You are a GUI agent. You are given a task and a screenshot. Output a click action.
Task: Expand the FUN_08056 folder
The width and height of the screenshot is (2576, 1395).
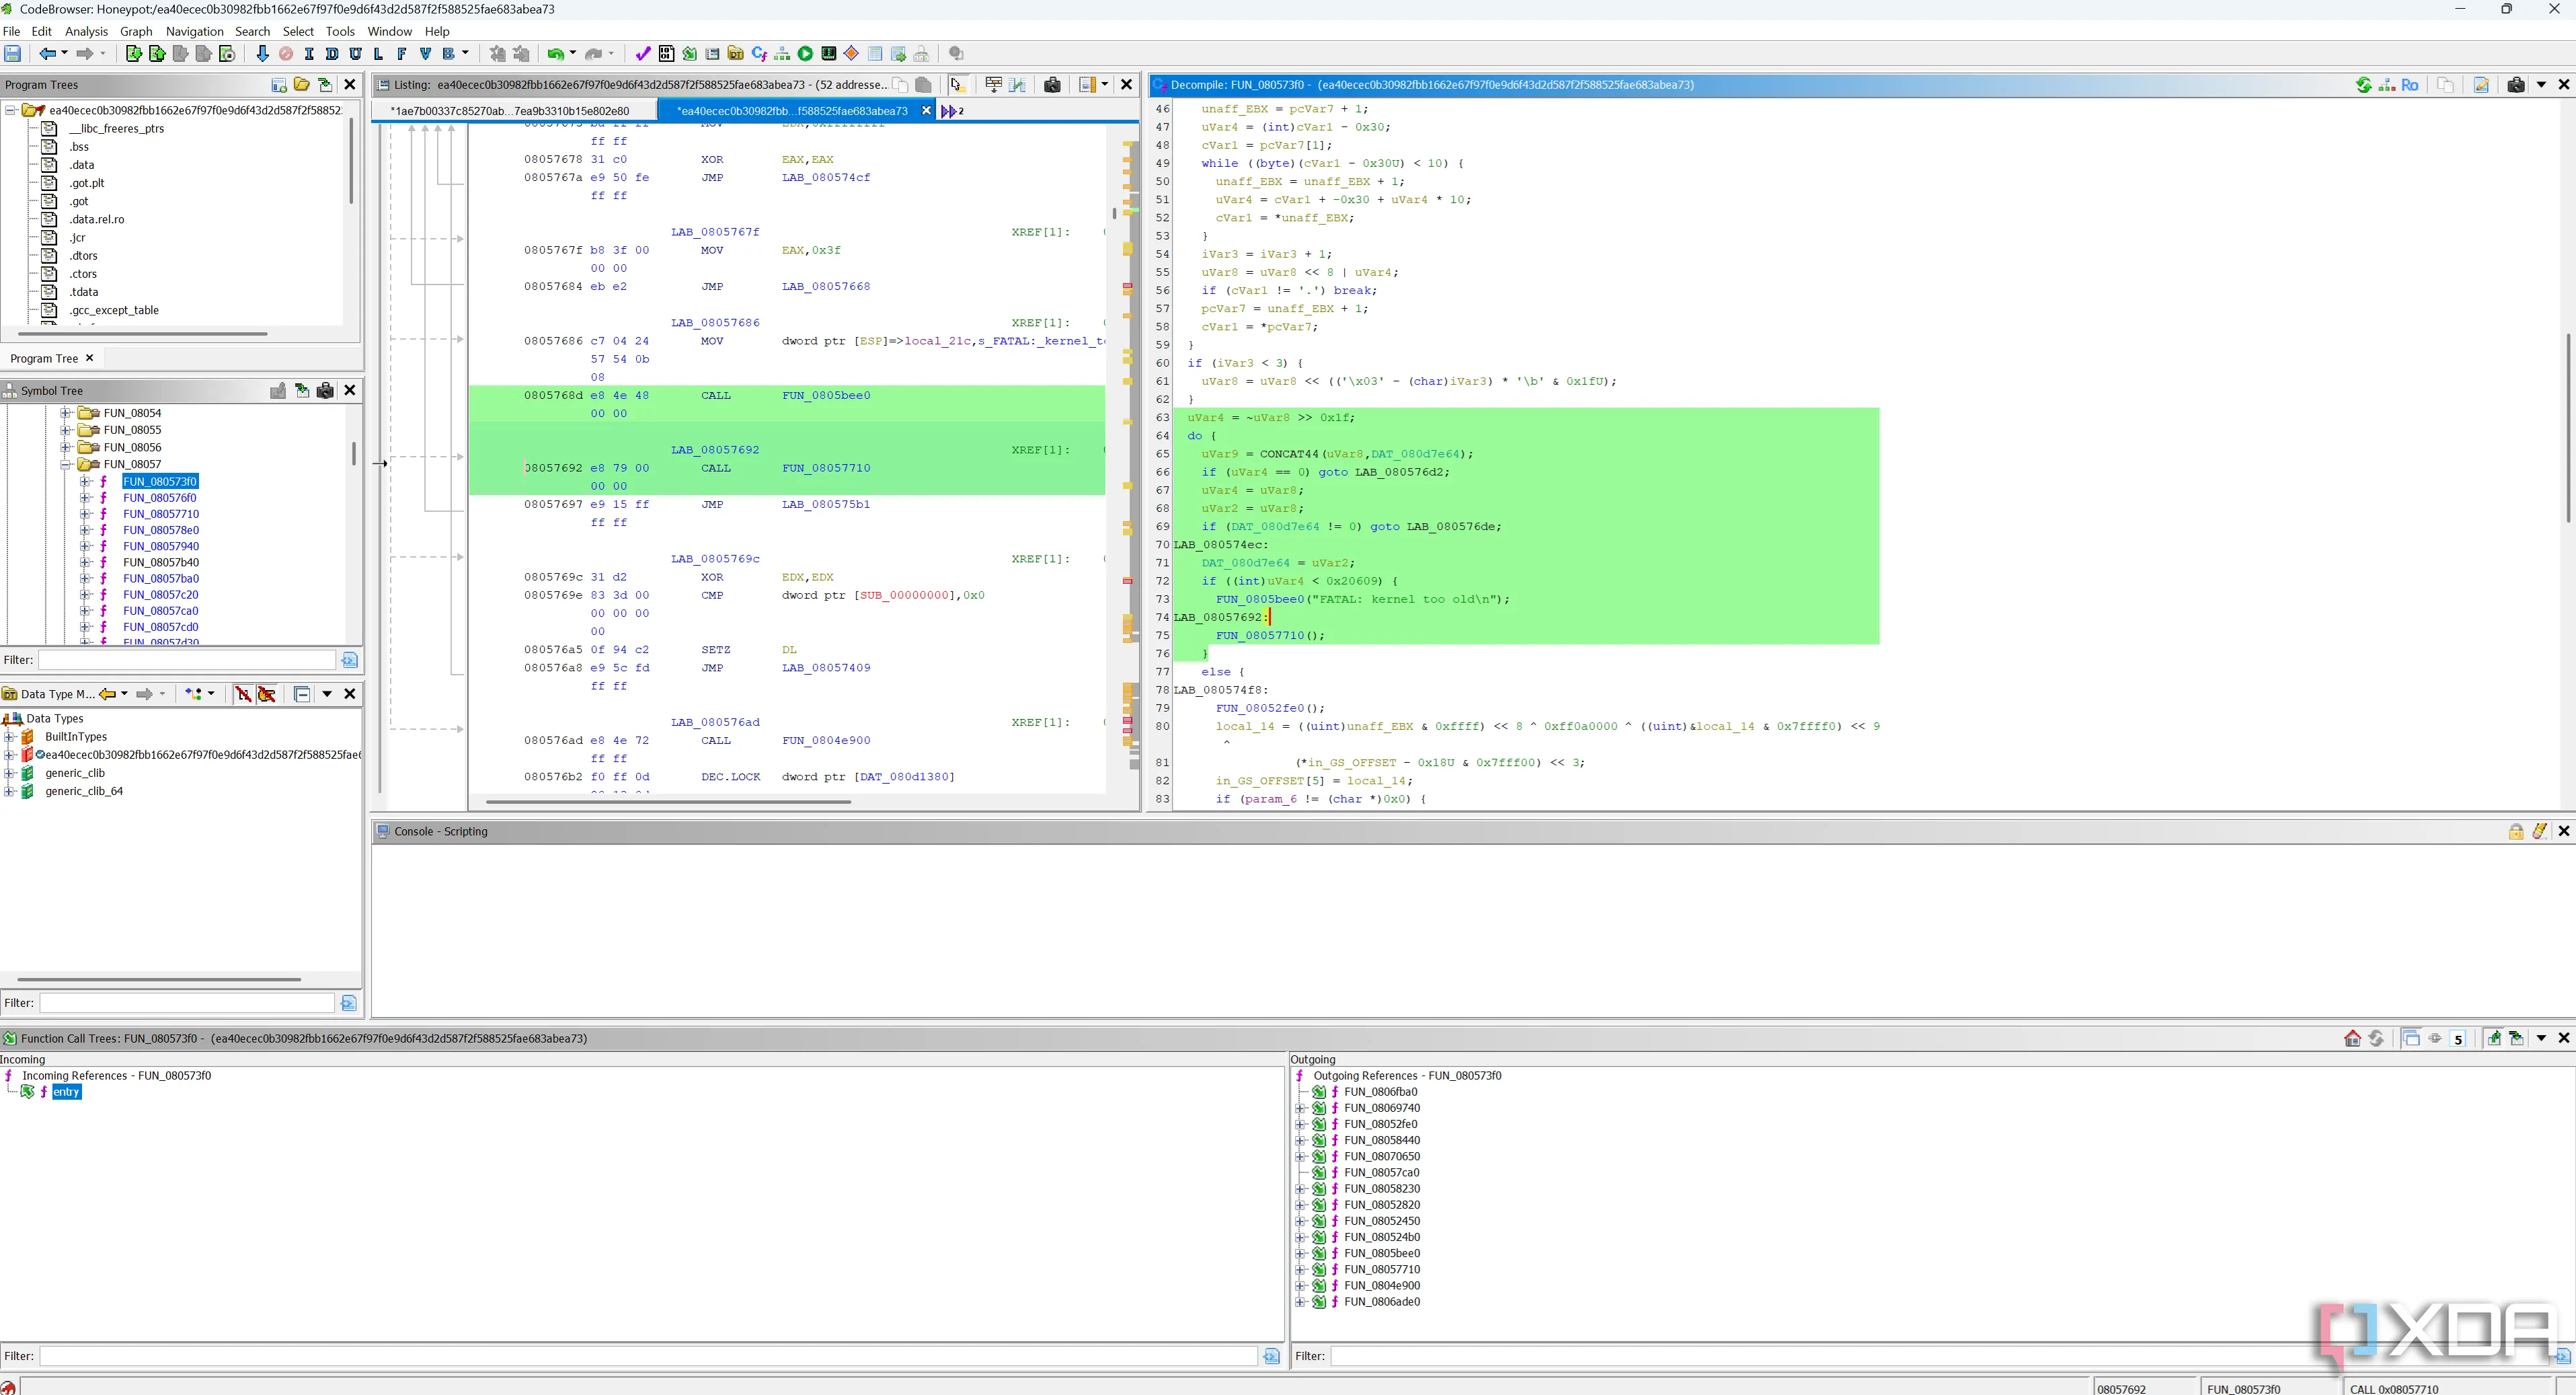click(66, 447)
